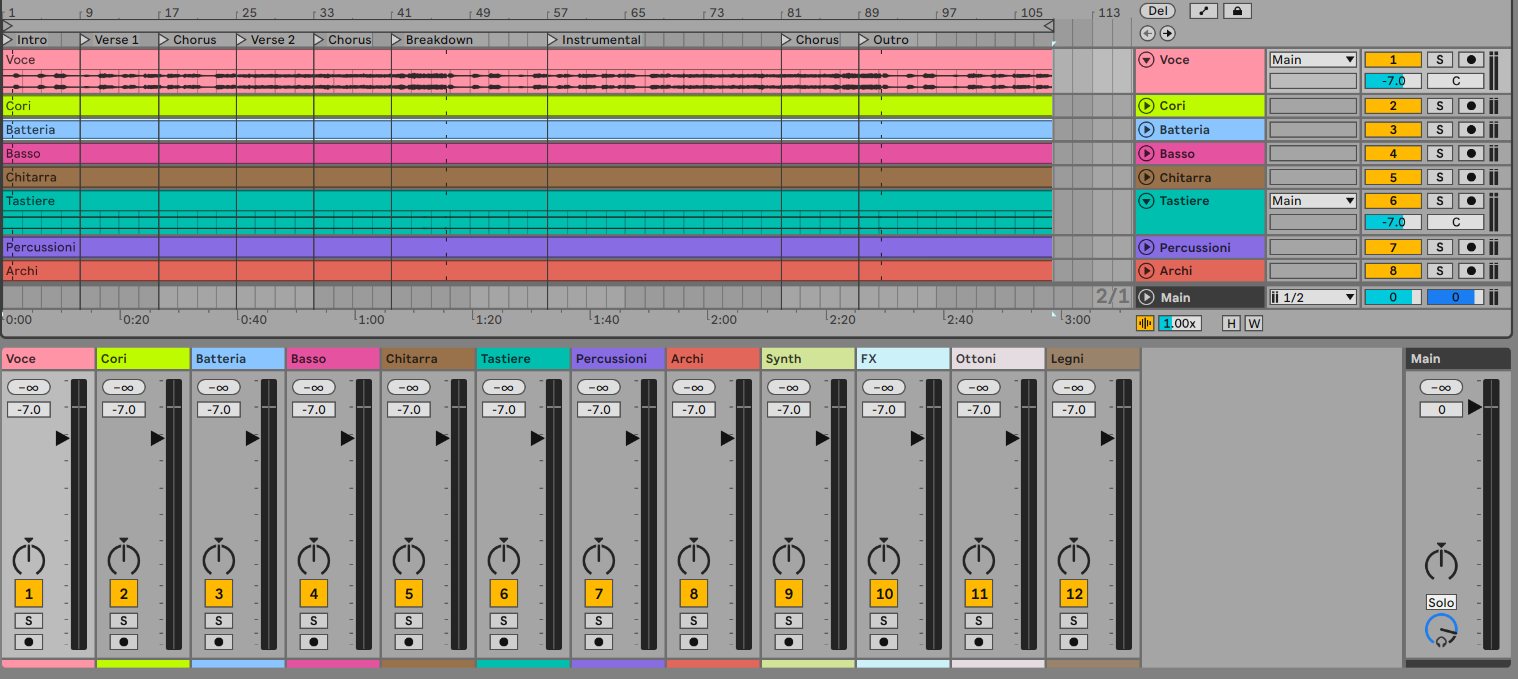Collapse the Voce track with its fold arrow
1518x679 pixels.
point(1147,60)
